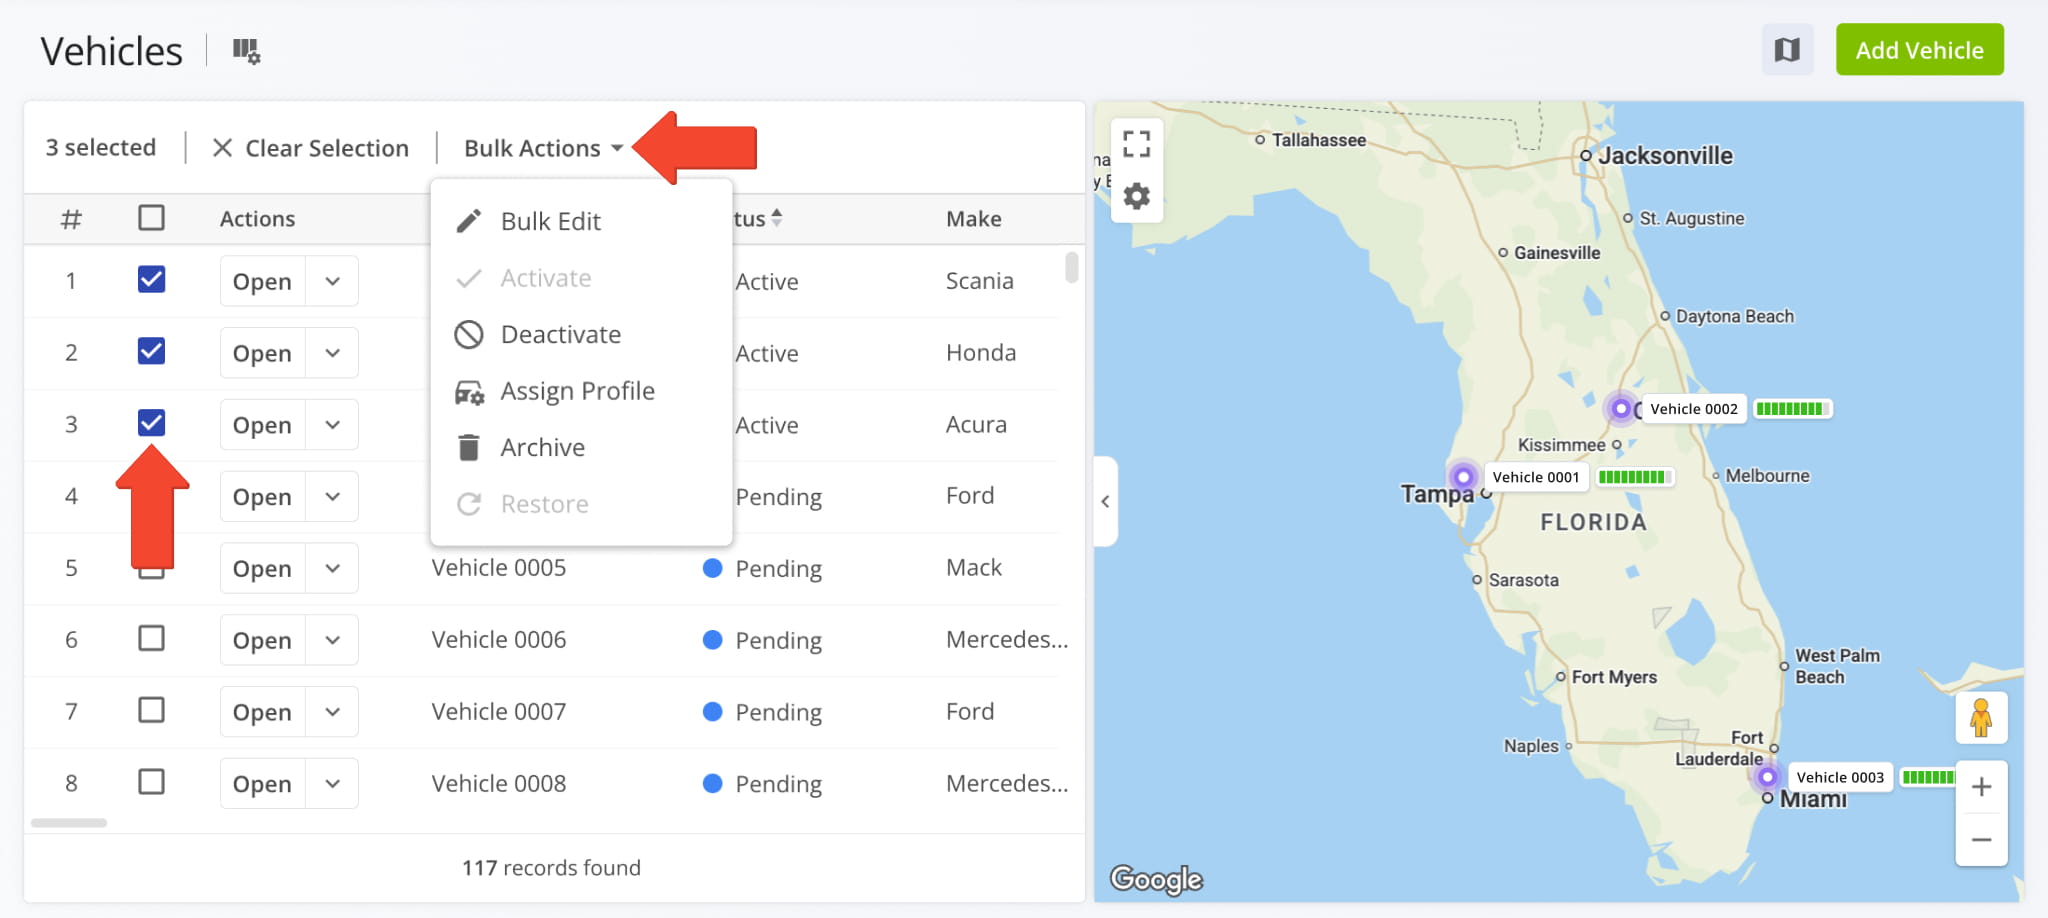This screenshot has height=918, width=2048.
Task: Click the Vehicle 0001 map marker
Action: (1463, 477)
